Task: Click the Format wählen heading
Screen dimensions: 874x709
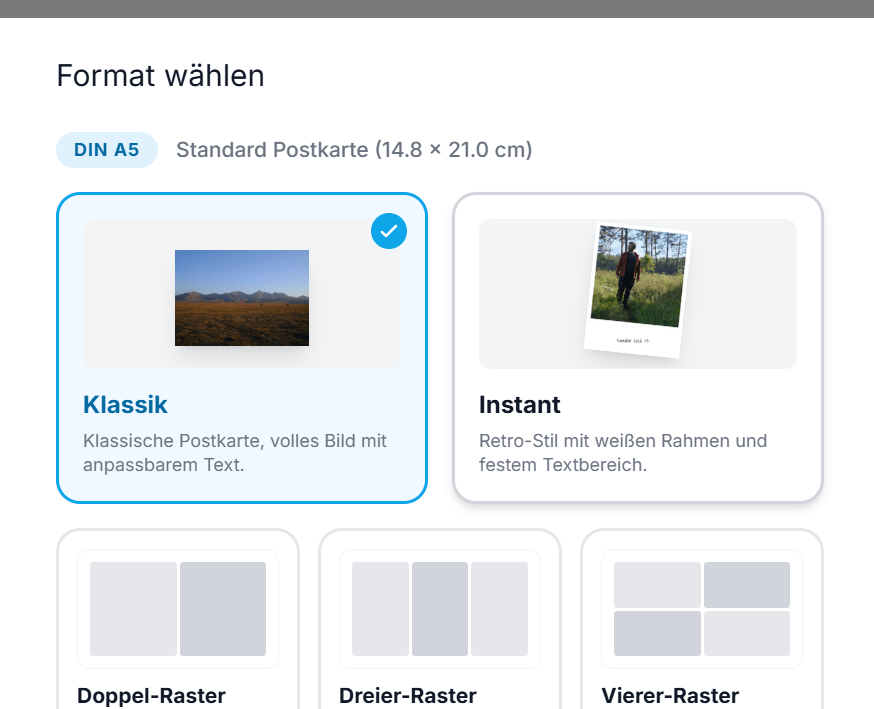Action: click(x=161, y=76)
